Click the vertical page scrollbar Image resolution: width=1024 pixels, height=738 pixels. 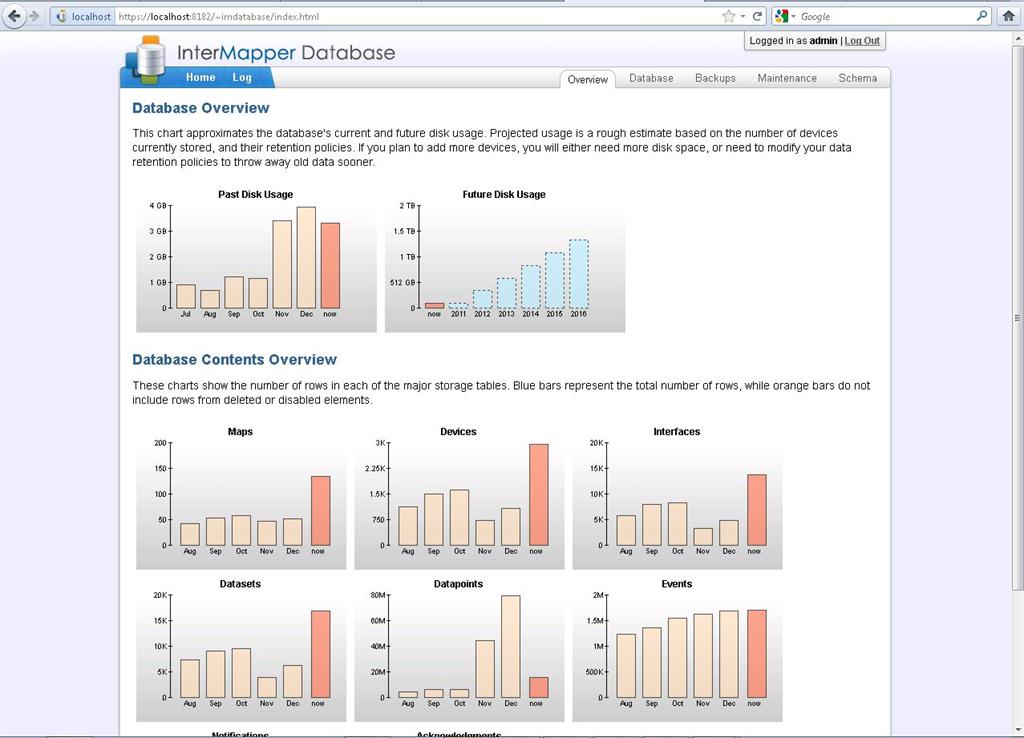[x=1017, y=318]
